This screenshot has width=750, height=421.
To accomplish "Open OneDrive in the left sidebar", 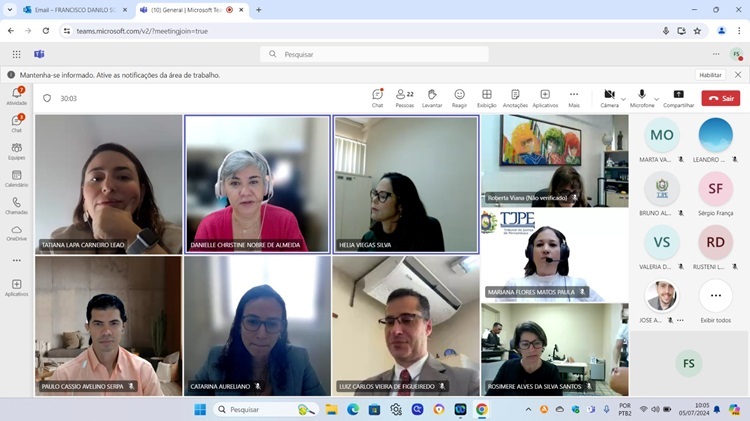I will point(17,233).
